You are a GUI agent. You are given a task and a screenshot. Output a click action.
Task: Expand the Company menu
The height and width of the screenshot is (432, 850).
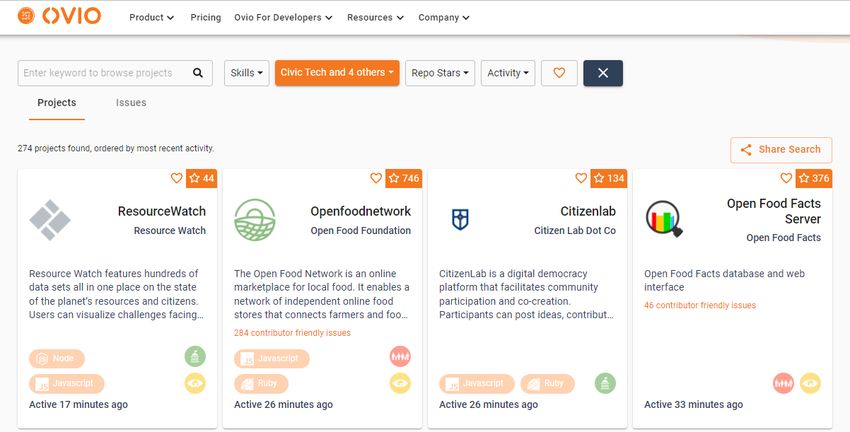(x=444, y=17)
